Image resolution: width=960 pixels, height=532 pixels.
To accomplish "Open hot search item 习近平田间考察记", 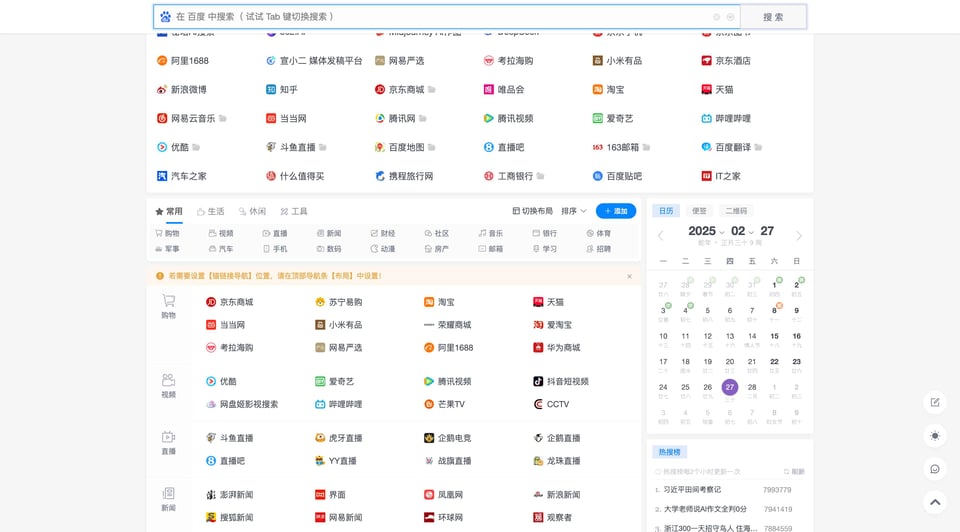I will (692, 490).
